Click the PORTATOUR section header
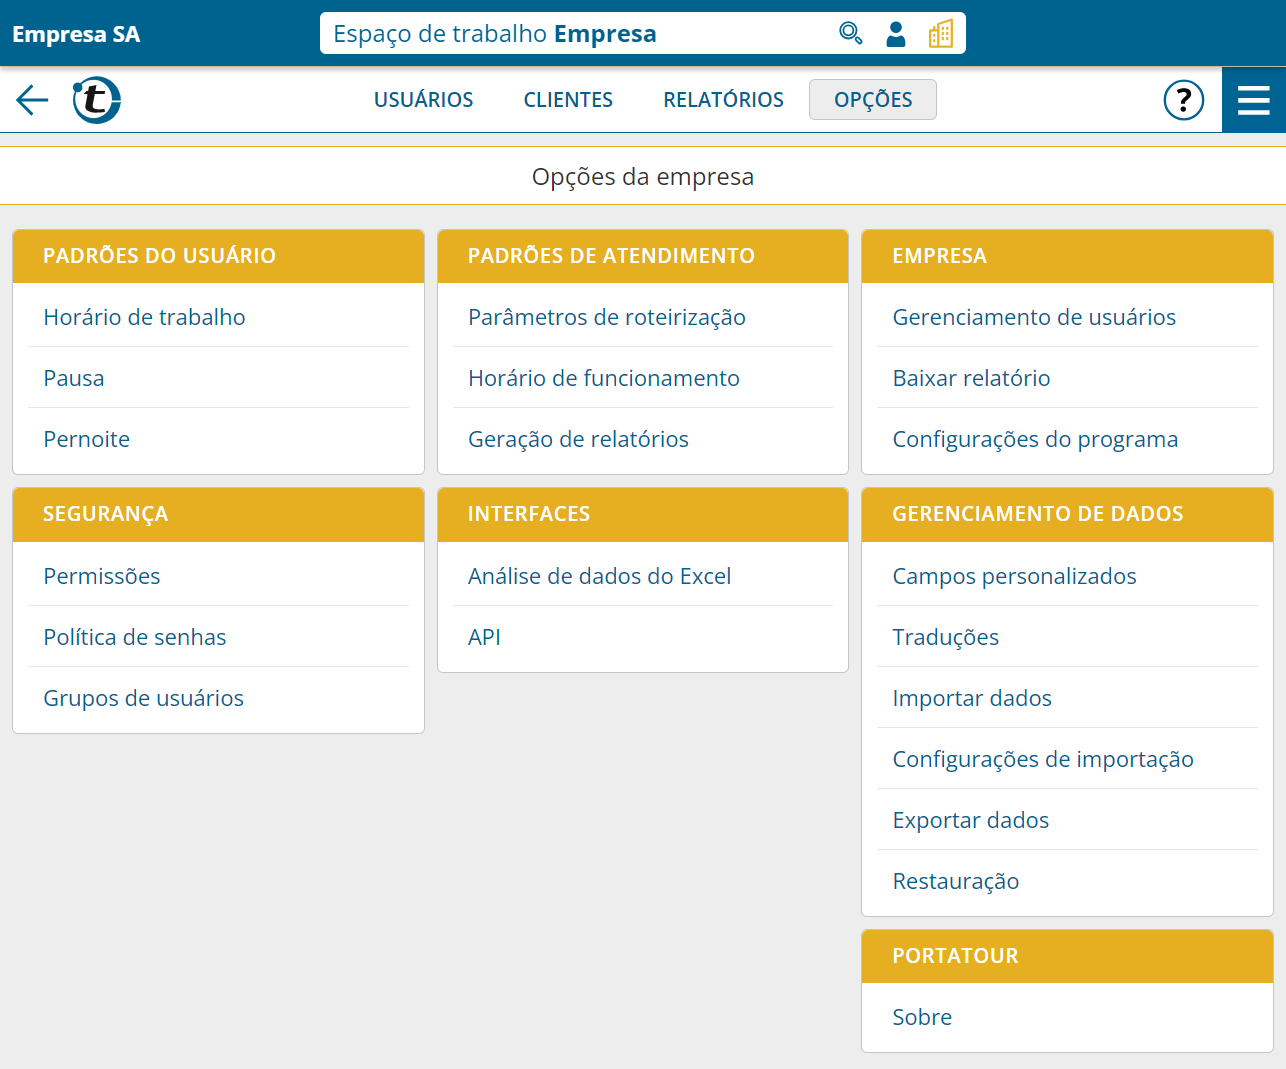This screenshot has height=1069, width=1286. [x=1067, y=956]
